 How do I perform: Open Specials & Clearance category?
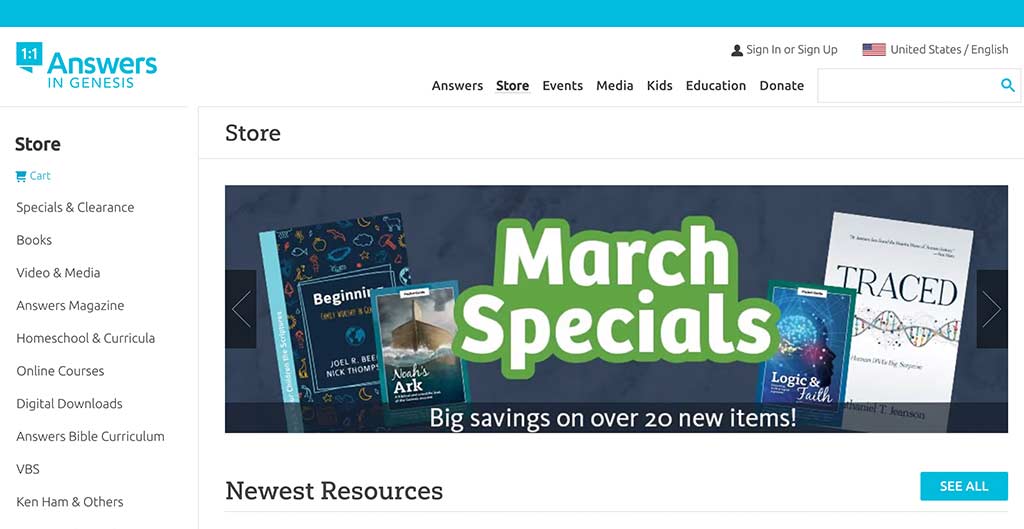(75, 207)
